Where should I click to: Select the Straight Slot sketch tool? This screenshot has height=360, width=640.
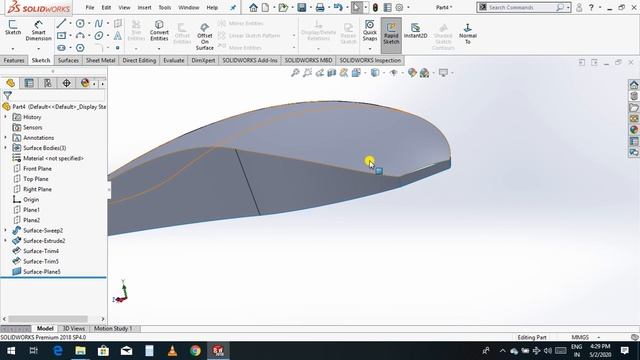point(61,48)
